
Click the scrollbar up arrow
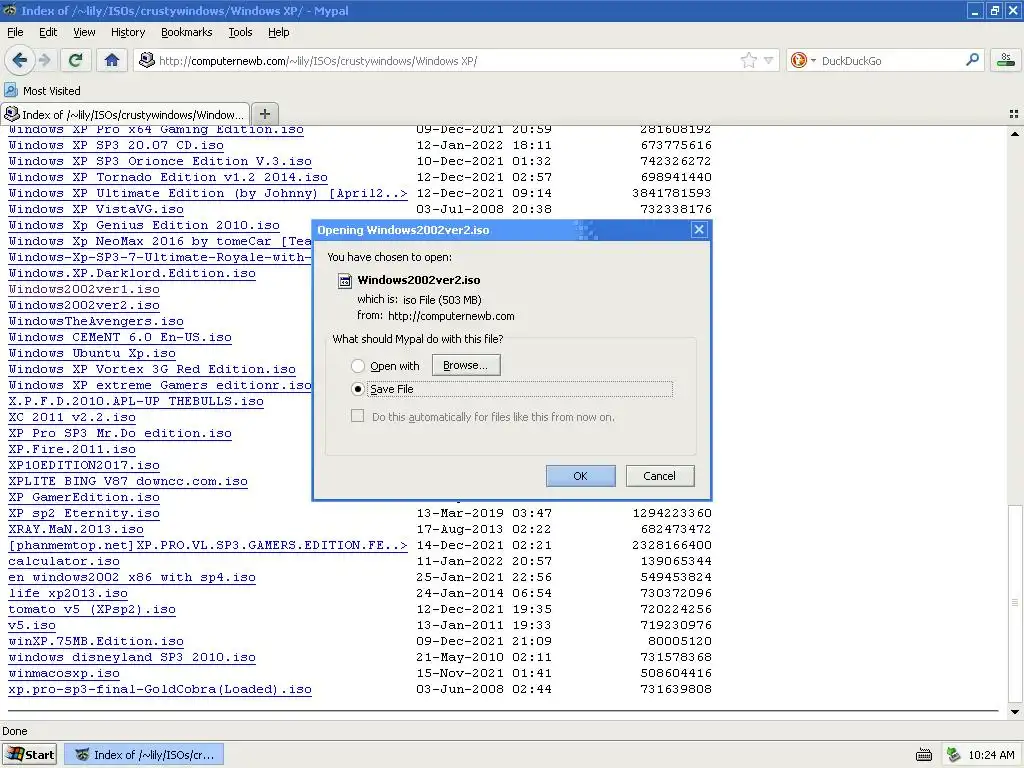pos(1015,134)
